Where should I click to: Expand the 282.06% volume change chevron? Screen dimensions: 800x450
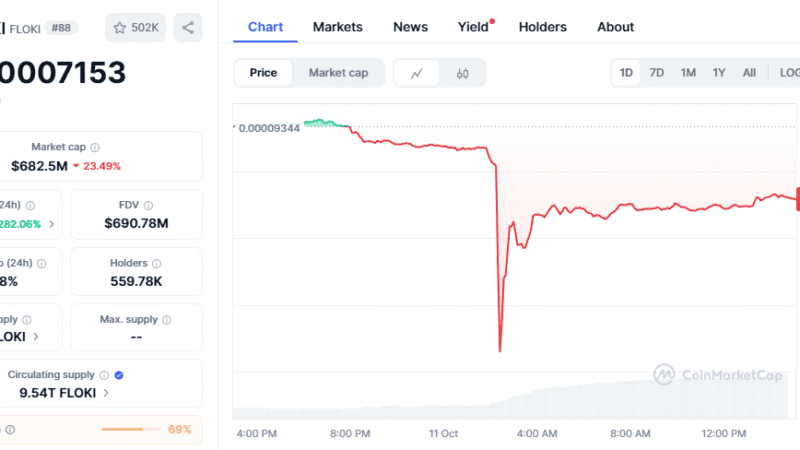(52, 224)
